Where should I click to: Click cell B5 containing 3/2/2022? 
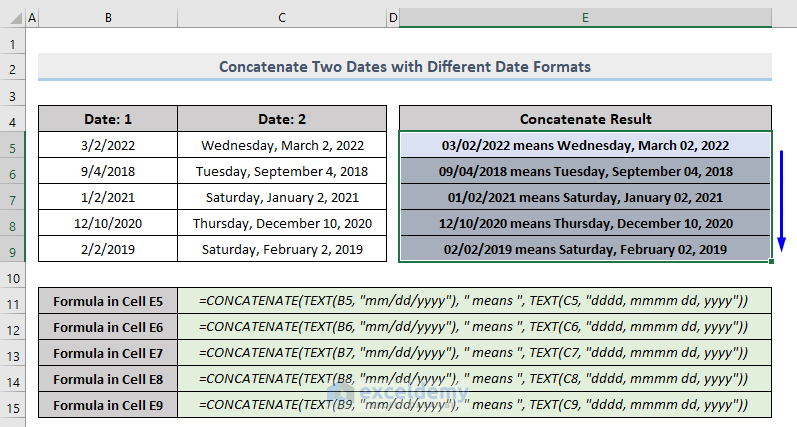coord(108,145)
